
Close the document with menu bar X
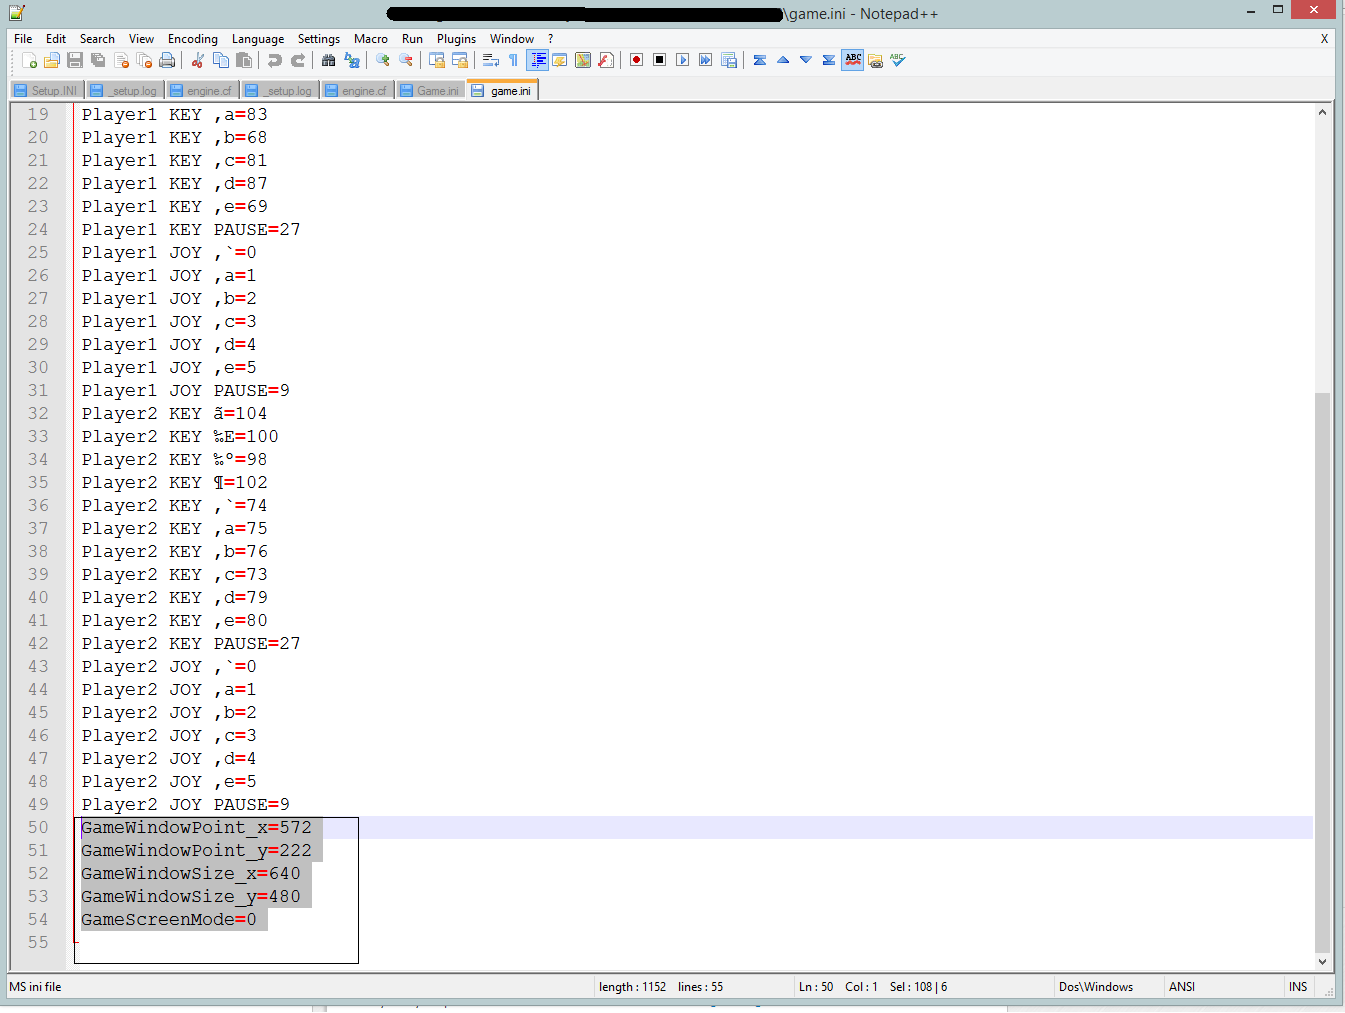[1324, 39]
